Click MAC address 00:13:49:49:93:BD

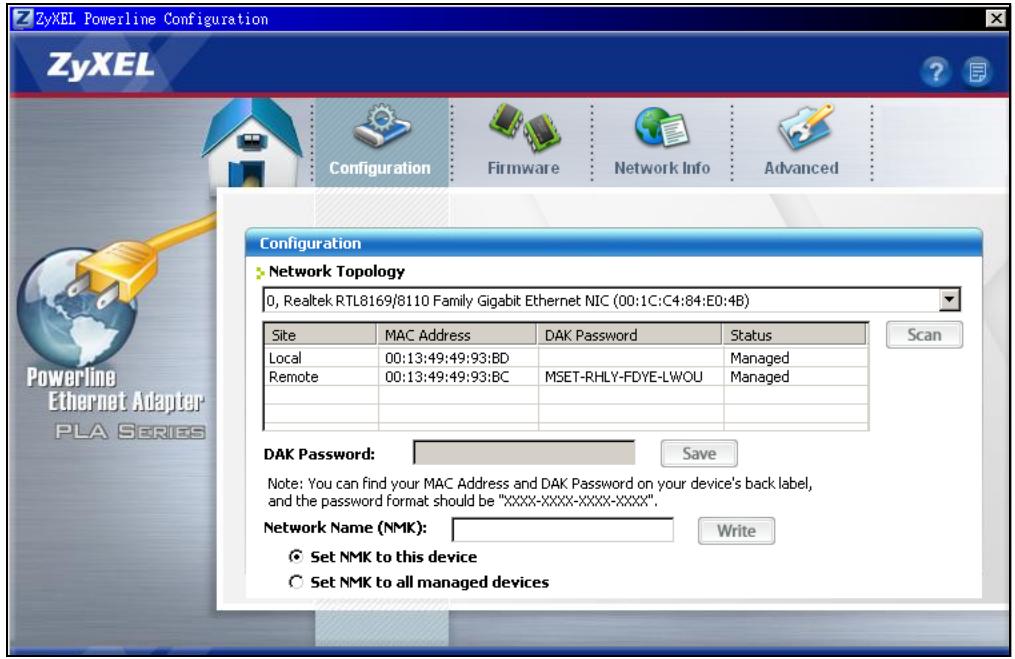click(447, 358)
